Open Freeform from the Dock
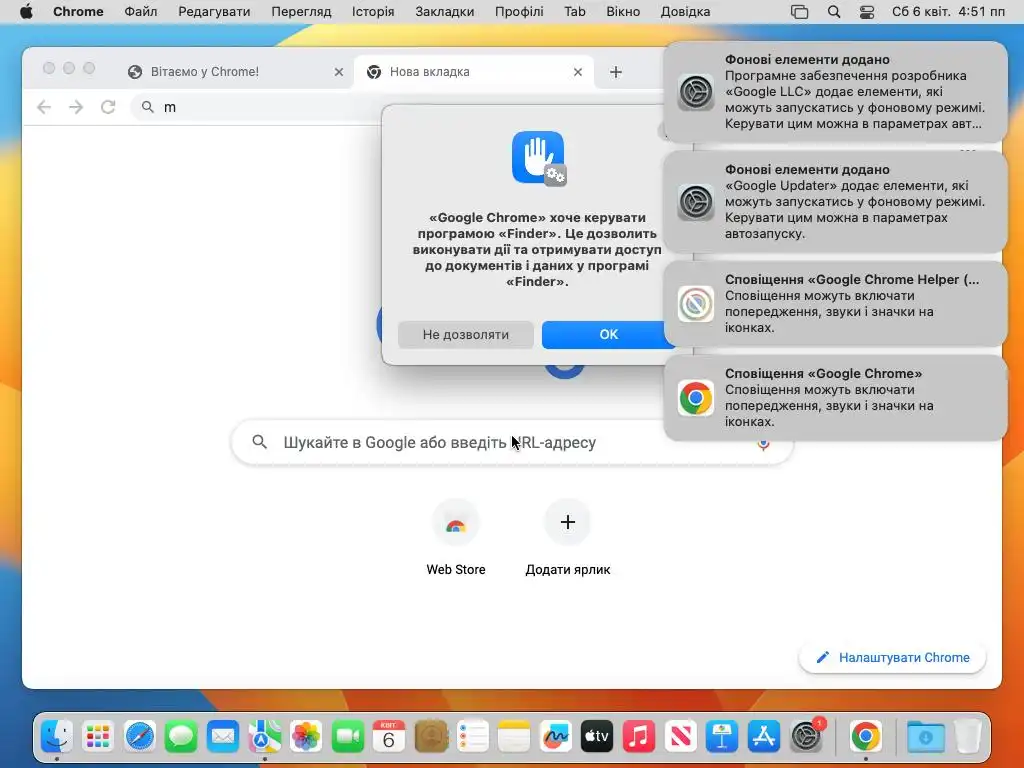 556,737
